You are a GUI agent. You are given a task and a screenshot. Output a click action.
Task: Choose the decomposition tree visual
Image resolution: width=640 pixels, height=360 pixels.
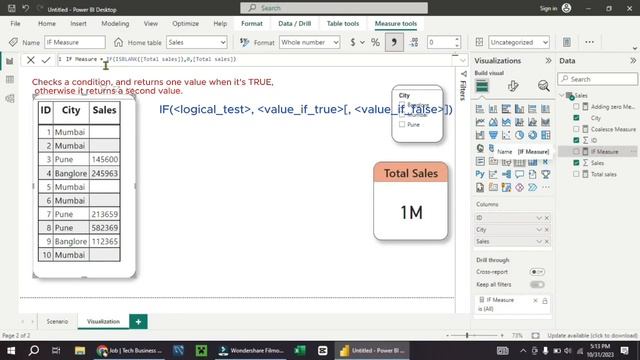point(506,174)
